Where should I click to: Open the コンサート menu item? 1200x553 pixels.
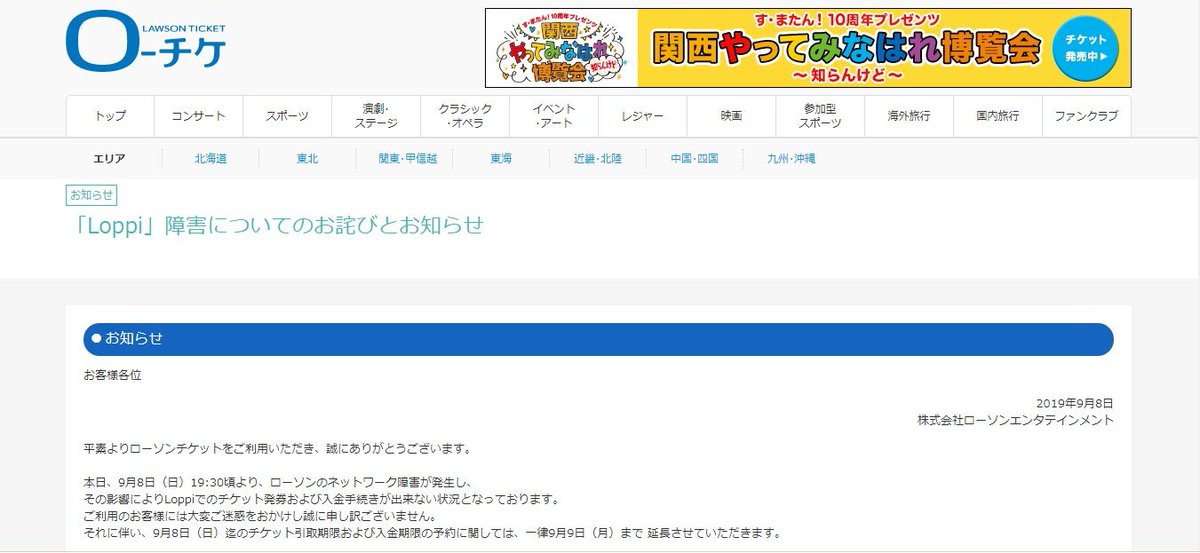click(x=198, y=116)
